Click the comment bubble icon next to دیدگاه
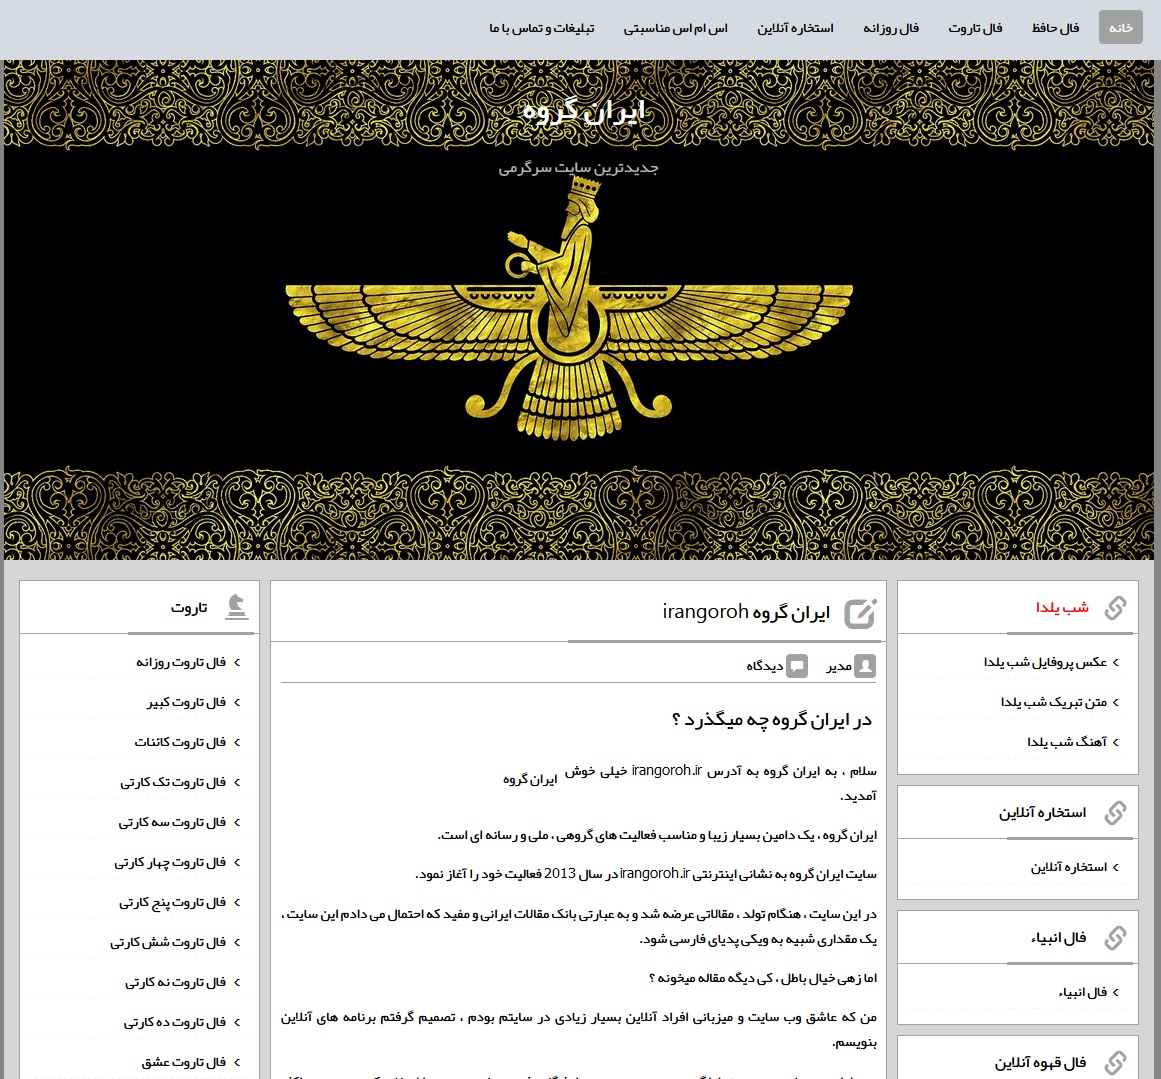Viewport: 1161px width, 1079px height. coord(797,666)
